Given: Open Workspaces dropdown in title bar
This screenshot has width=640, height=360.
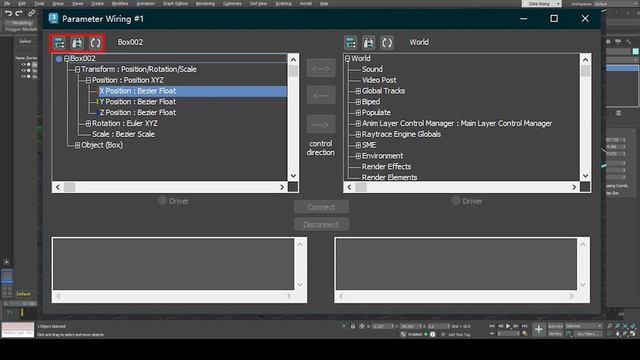Looking at the screenshot, I should click(x=618, y=4).
